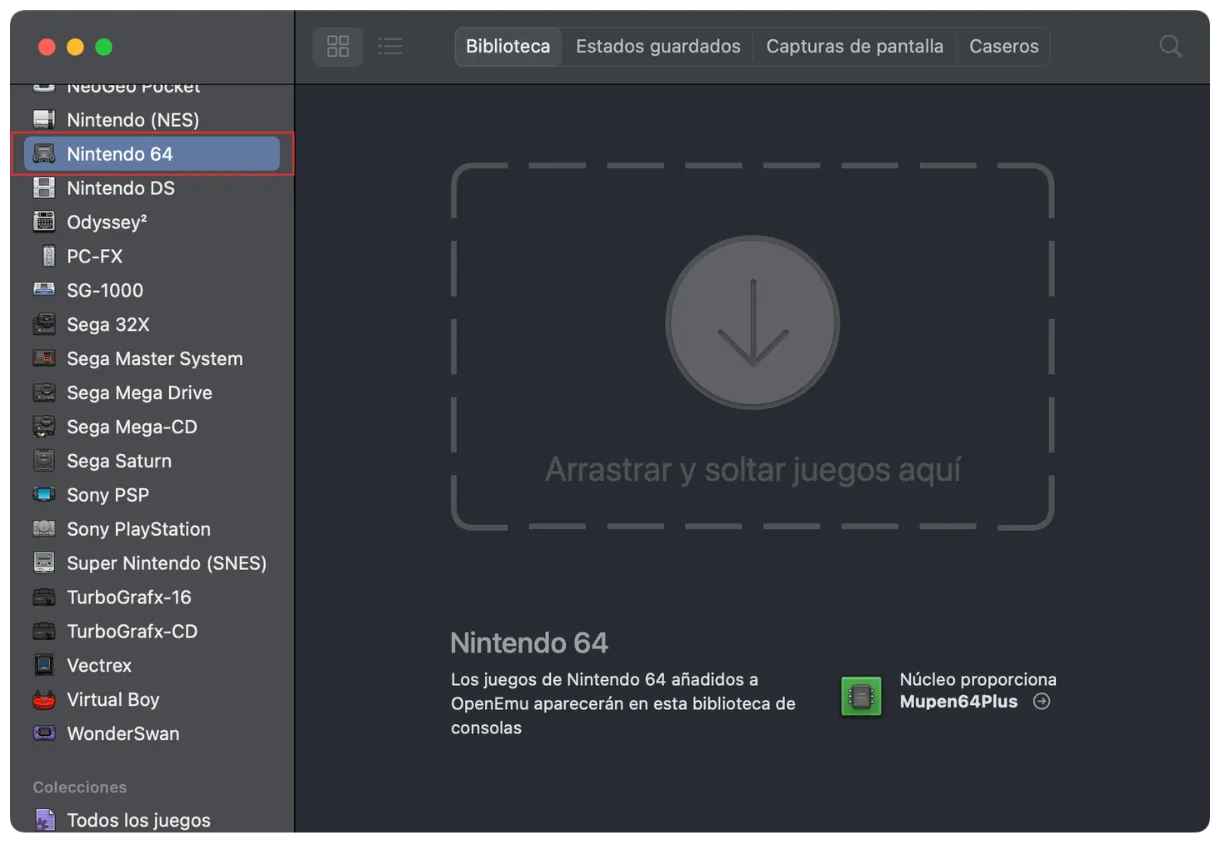
Task: Select the Nintendo DS console icon
Action: coord(44,187)
